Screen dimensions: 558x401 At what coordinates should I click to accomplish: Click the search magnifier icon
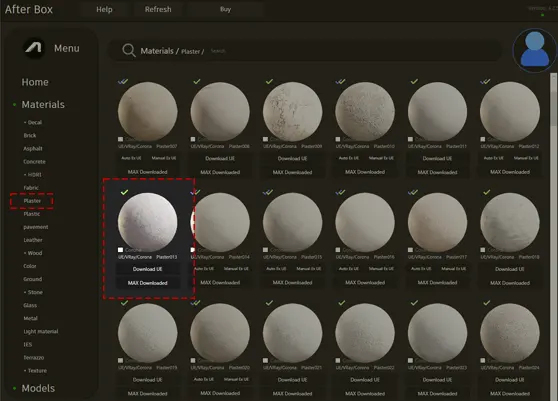tap(128, 51)
